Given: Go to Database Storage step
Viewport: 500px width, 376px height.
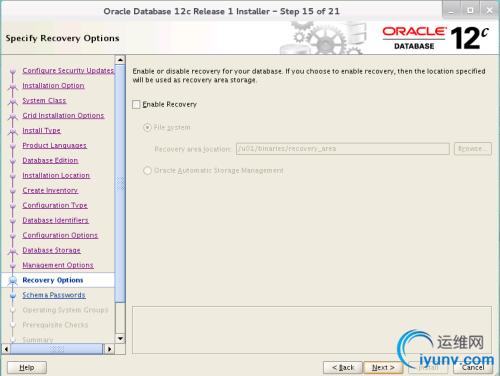Looking at the screenshot, I should 52,250.
